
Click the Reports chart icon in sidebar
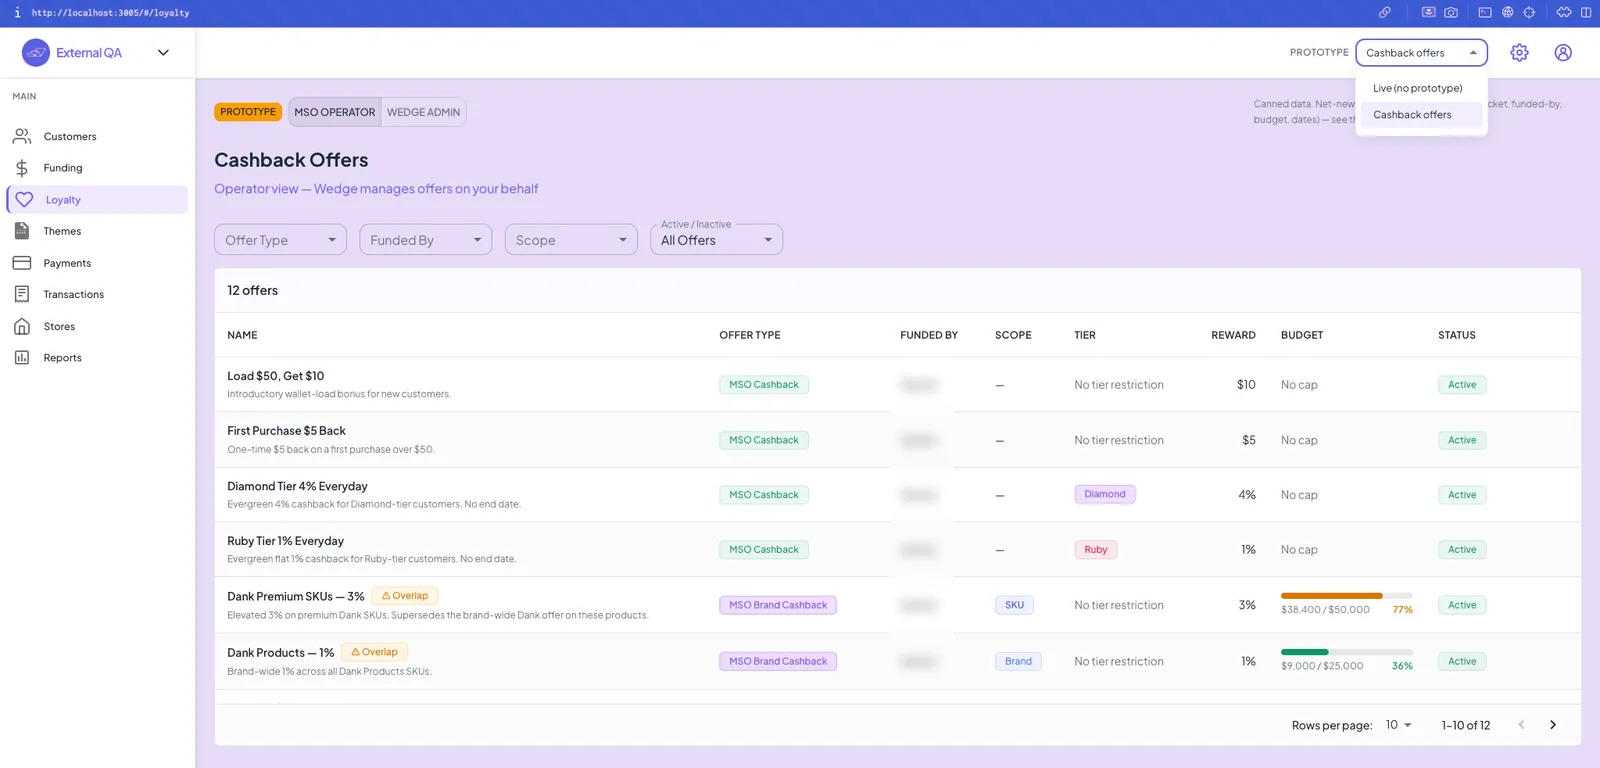click(22, 357)
